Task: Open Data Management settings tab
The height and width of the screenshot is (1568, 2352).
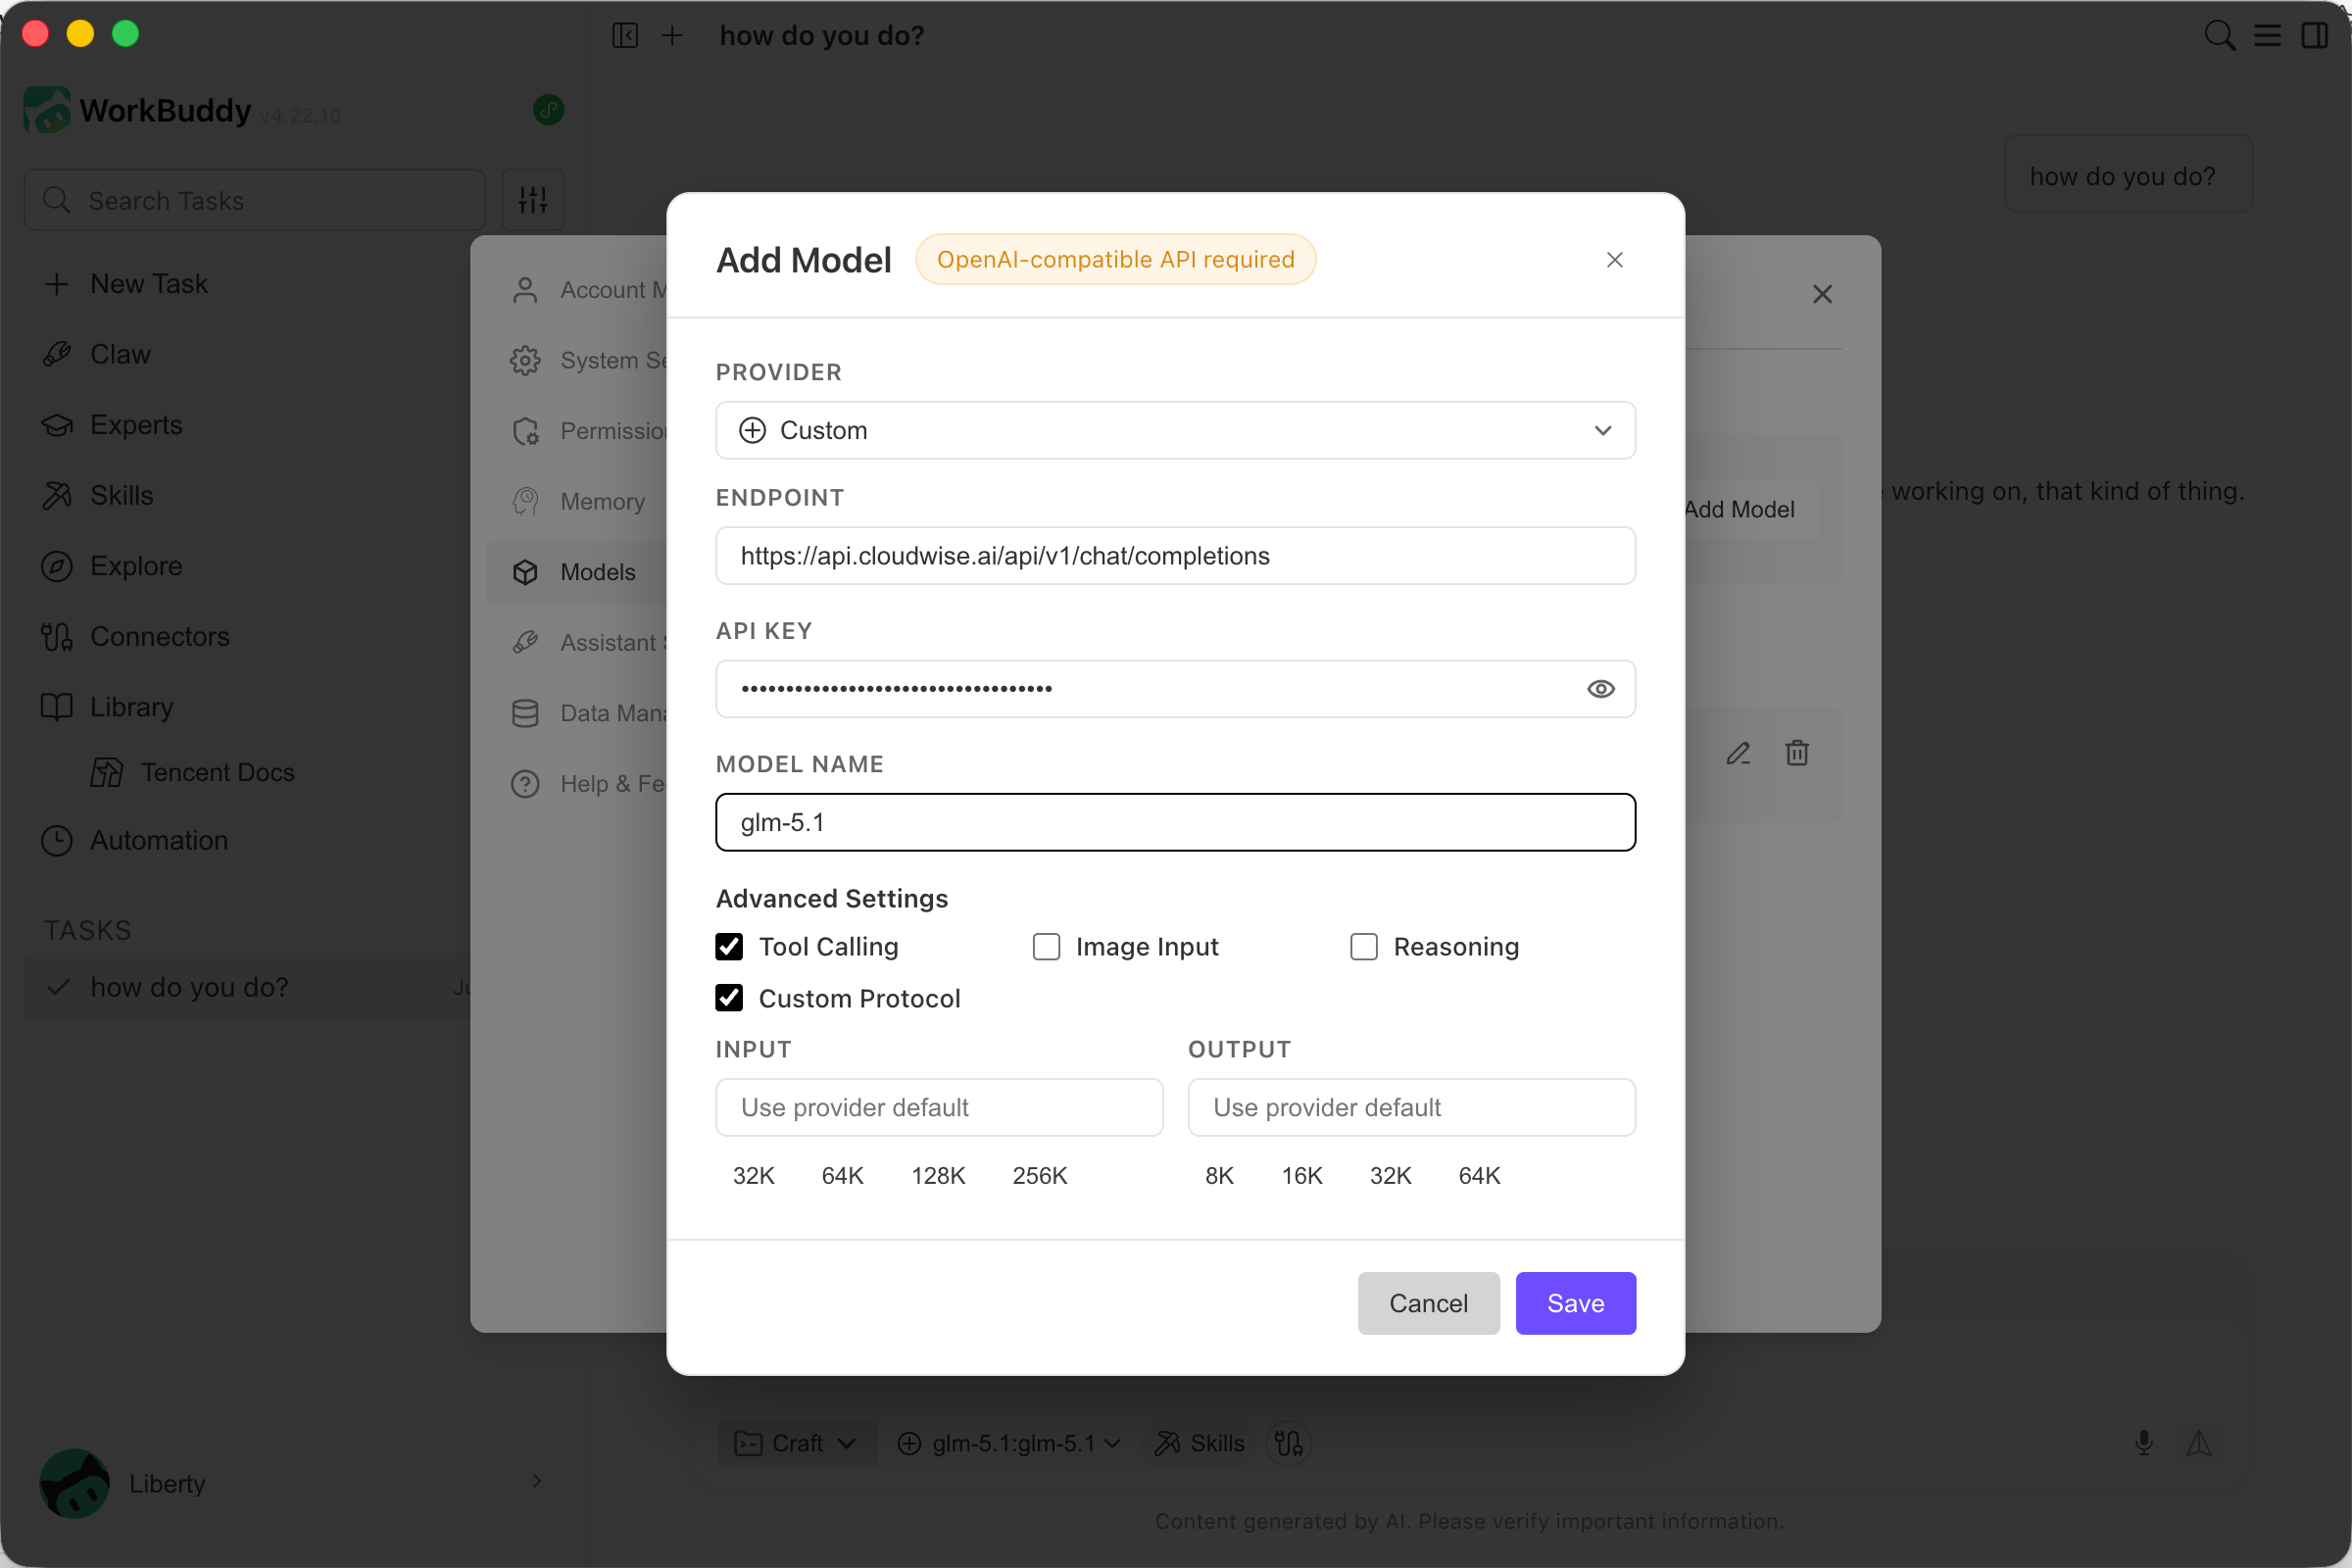Action: (x=578, y=713)
